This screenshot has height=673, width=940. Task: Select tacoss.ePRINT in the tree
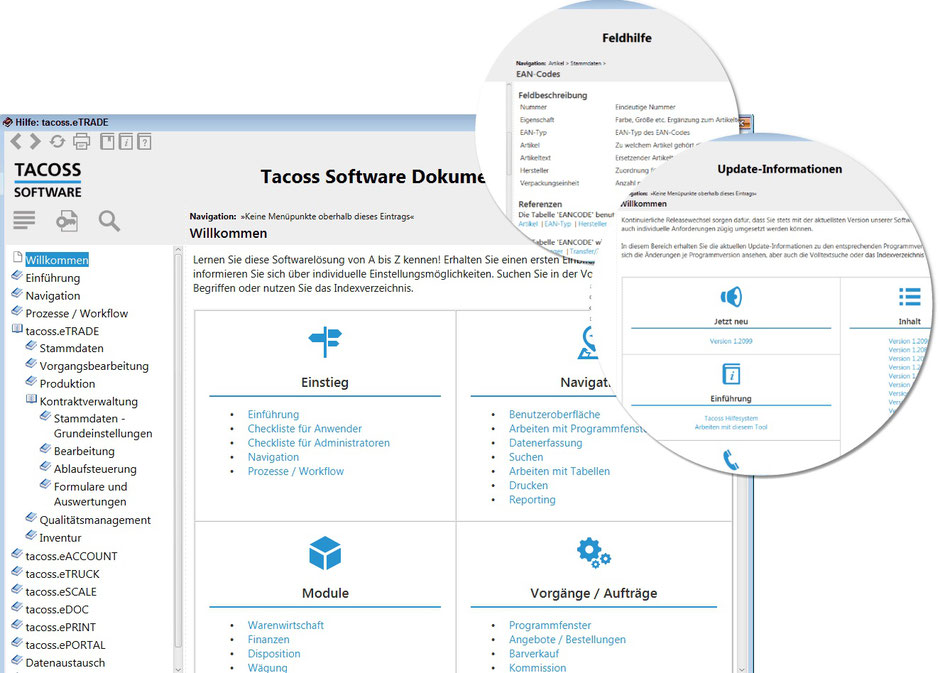pos(61,627)
